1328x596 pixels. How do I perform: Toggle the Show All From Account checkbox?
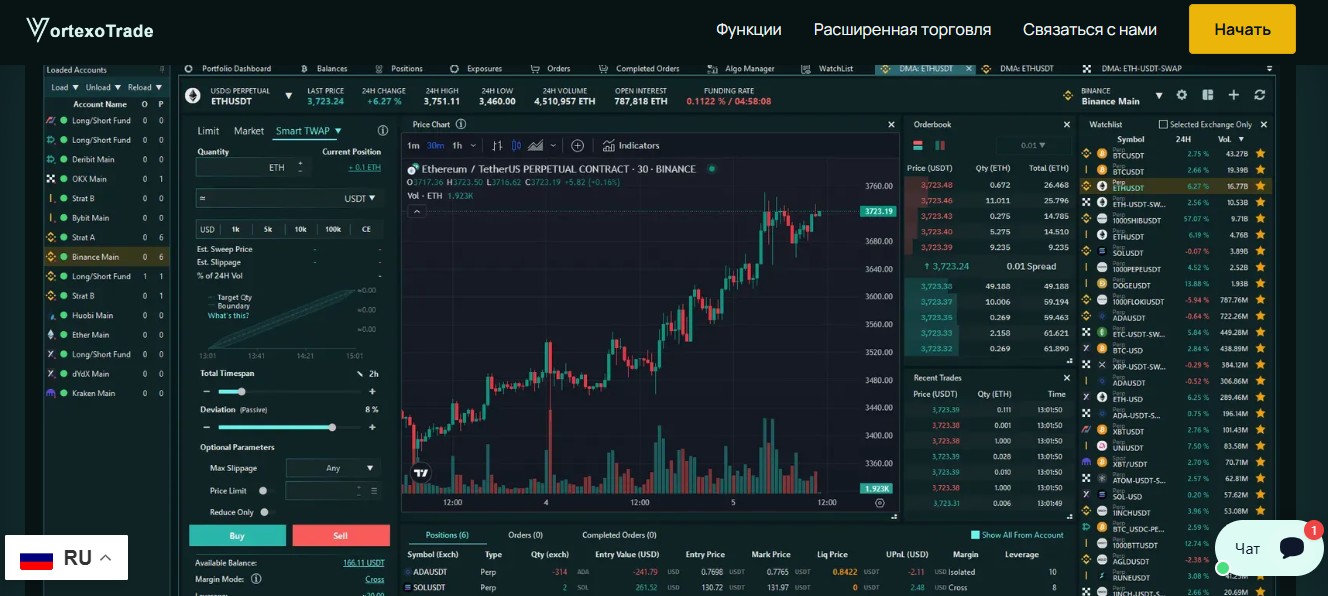pyautogui.click(x=976, y=535)
